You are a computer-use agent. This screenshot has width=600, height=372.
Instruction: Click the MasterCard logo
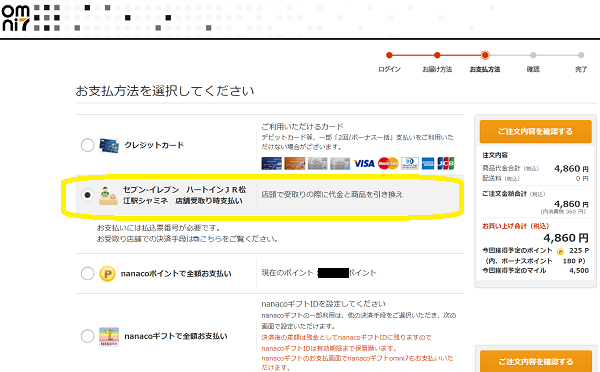click(x=388, y=163)
